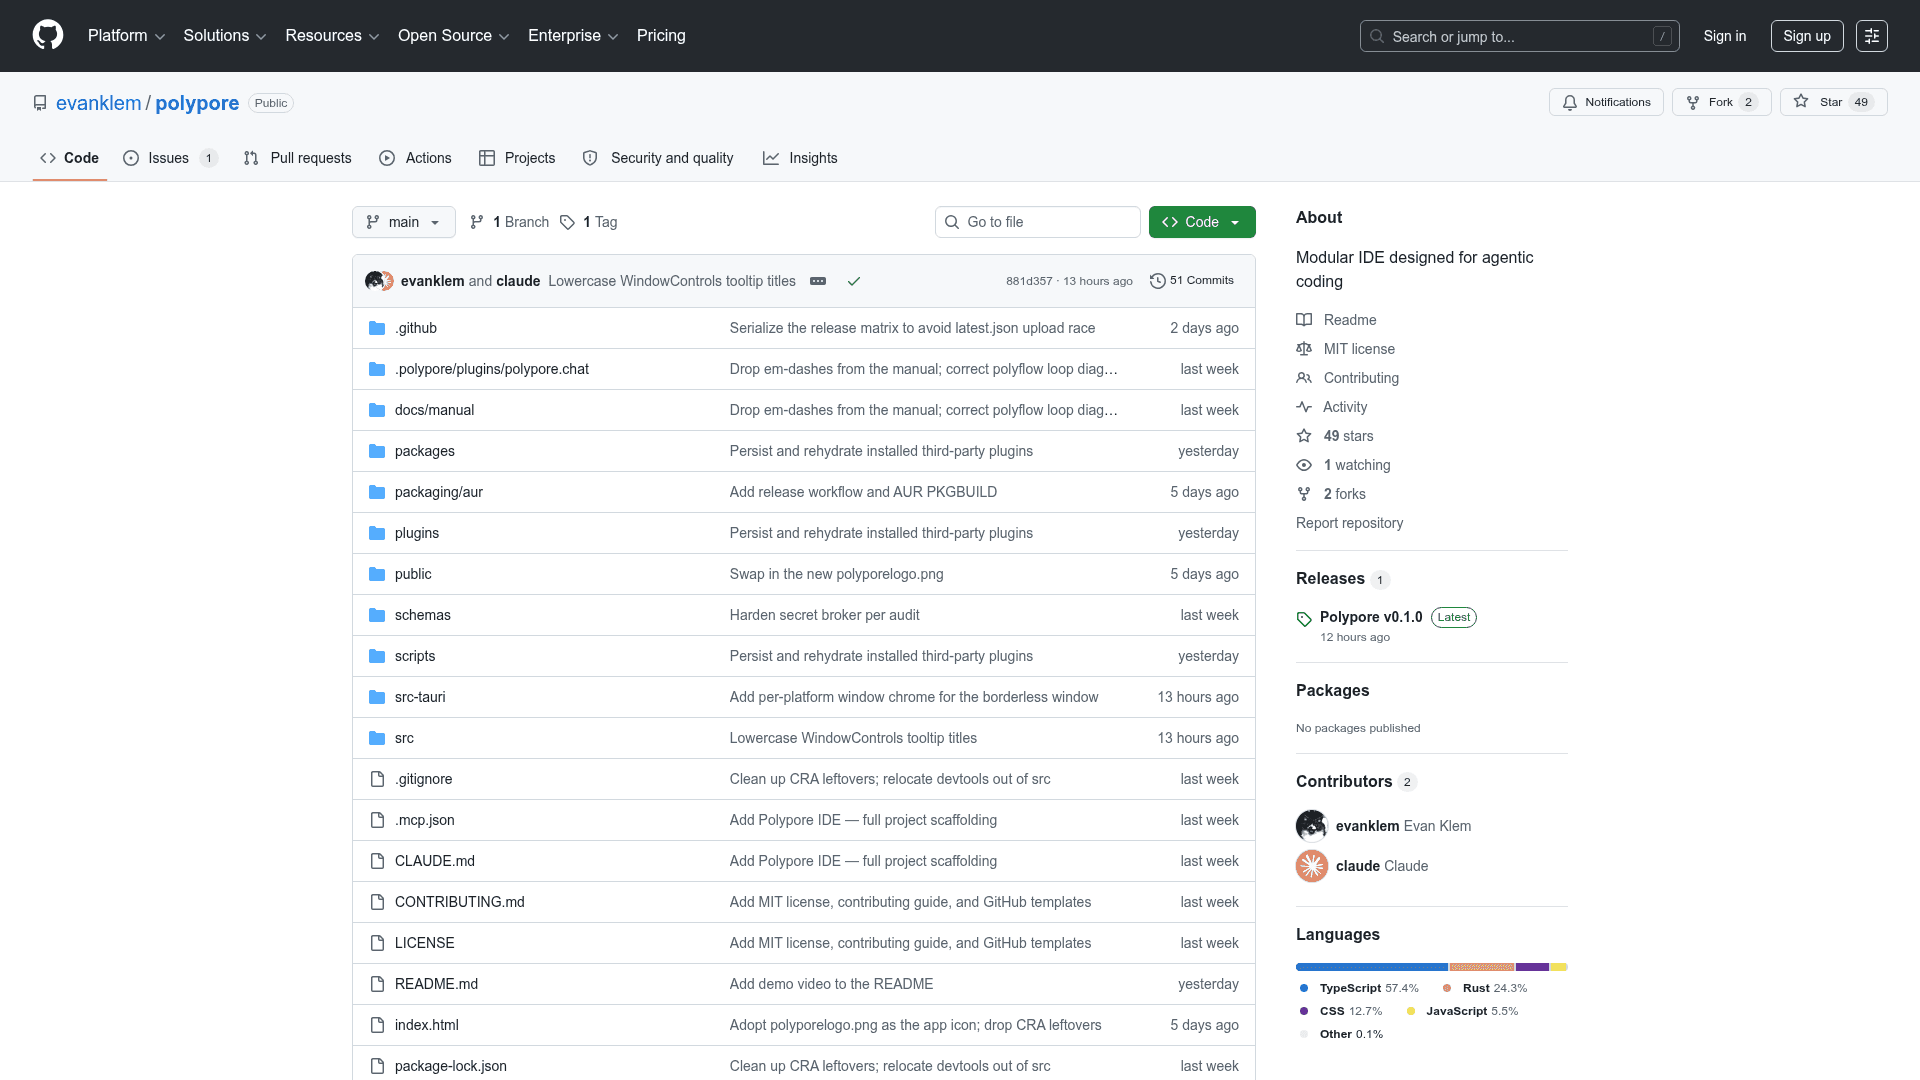Open the docs/manual folder
1920x1080 pixels.
tap(434, 410)
